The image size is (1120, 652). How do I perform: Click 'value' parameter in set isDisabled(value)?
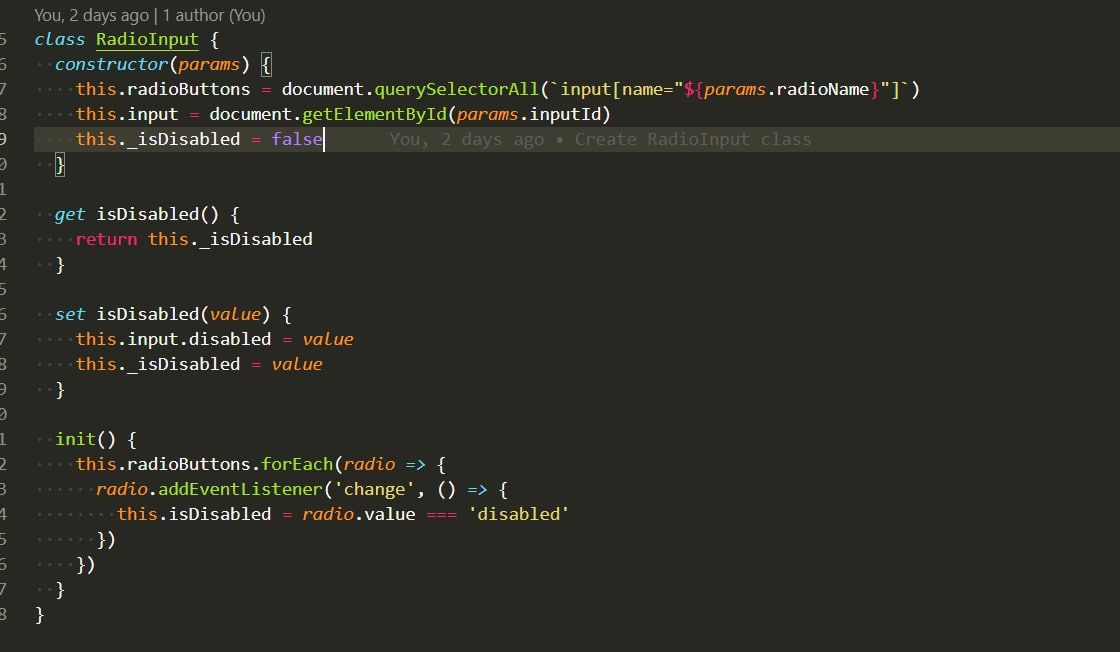(x=235, y=314)
